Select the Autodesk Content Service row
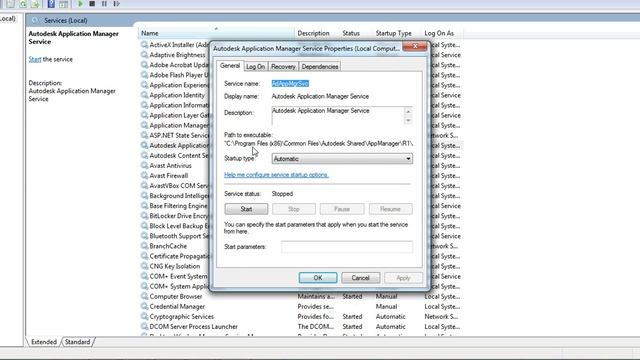Image resolution: width=640 pixels, height=360 pixels. pyautogui.click(x=175, y=156)
